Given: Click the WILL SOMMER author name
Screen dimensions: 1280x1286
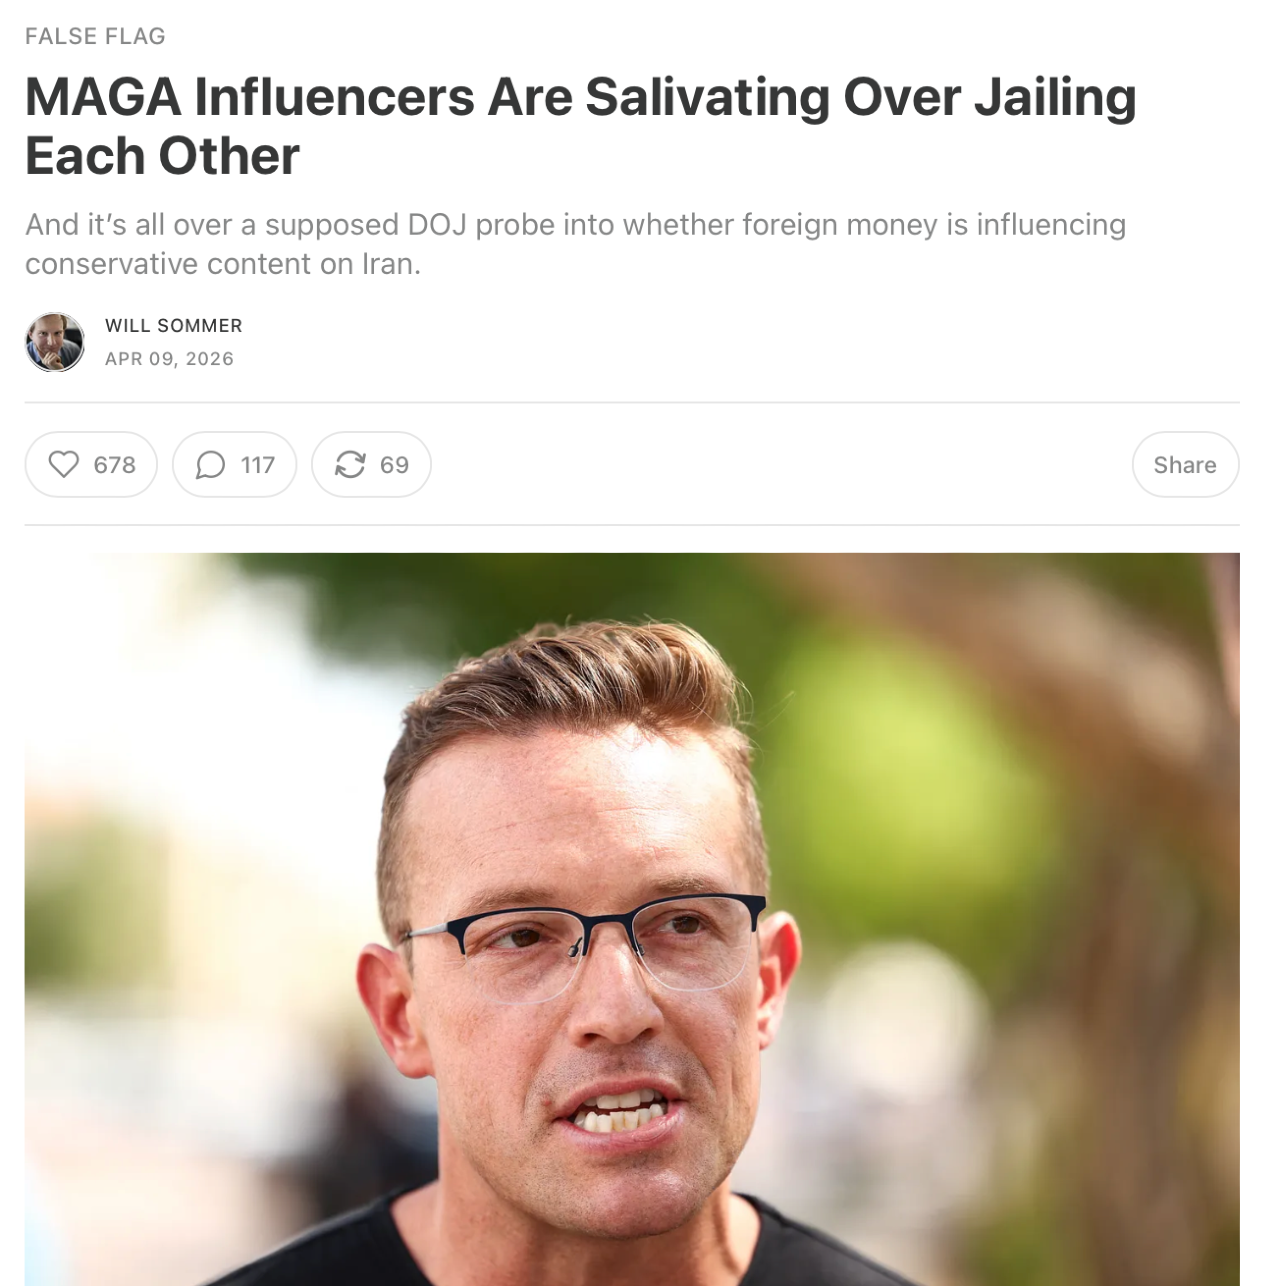Looking at the screenshot, I should click(x=174, y=326).
